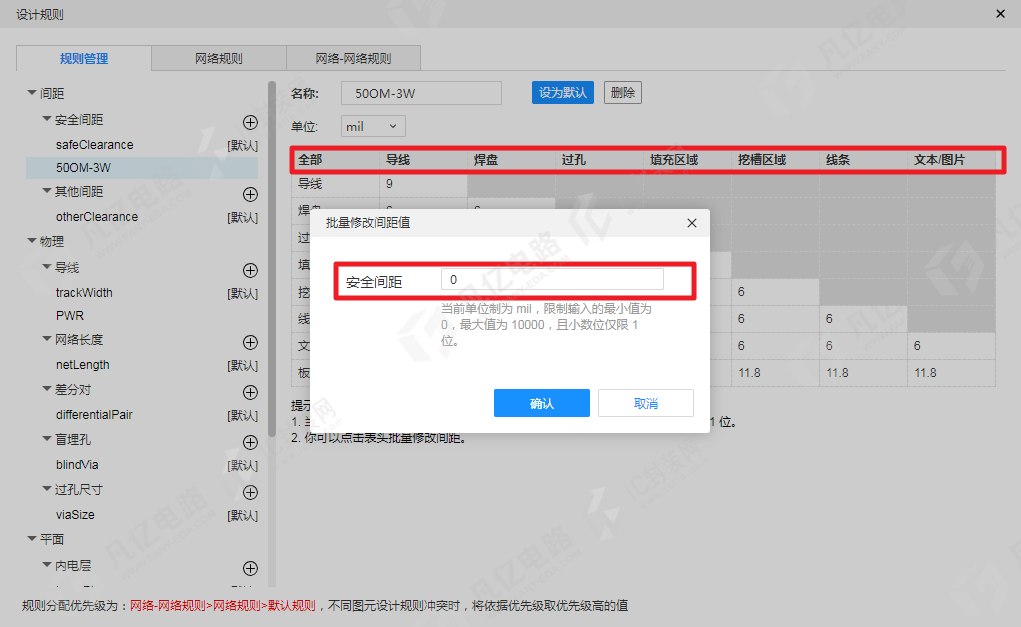The width and height of the screenshot is (1021, 627).
Task: Click the 11.8 cell in 挖槽区域 column
Action: (x=775, y=372)
